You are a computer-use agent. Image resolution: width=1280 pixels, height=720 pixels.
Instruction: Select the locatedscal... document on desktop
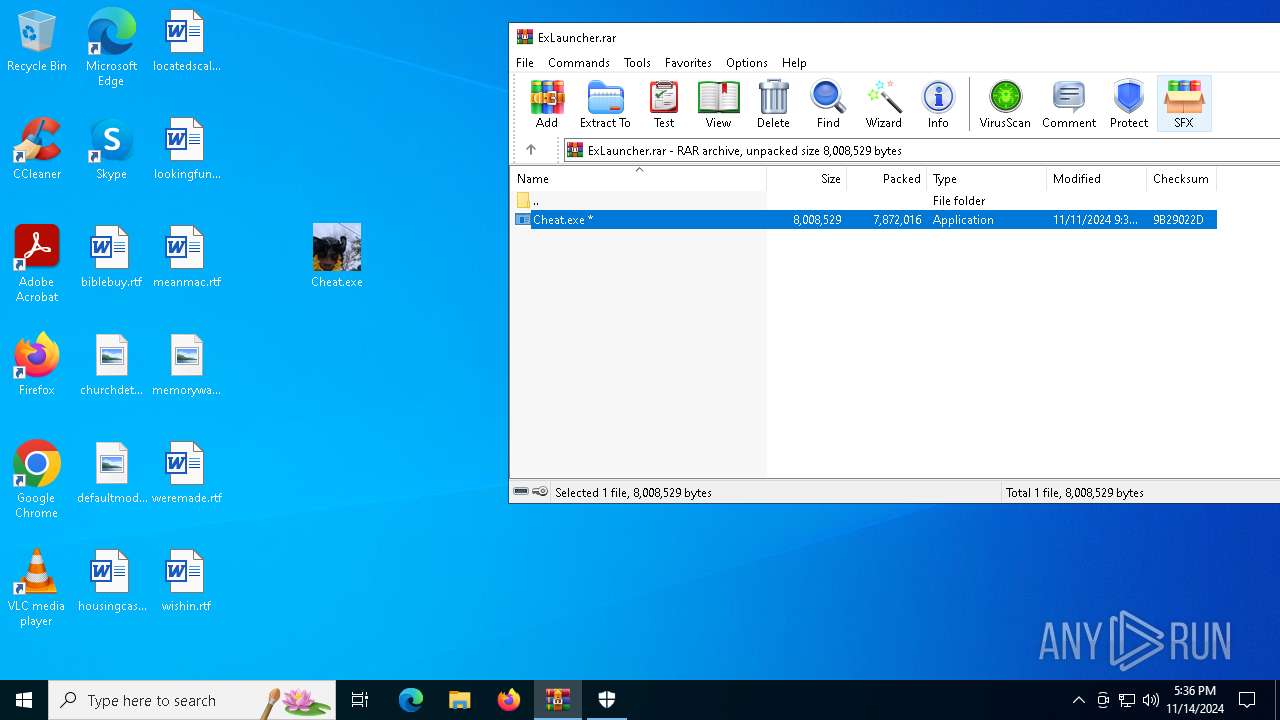pos(186,41)
